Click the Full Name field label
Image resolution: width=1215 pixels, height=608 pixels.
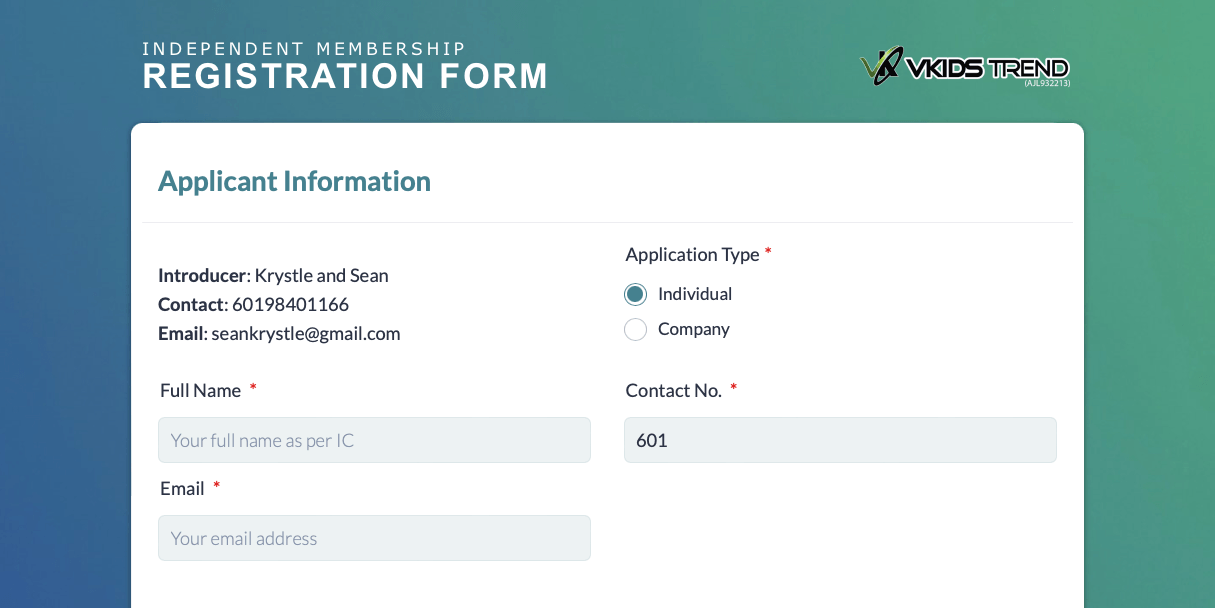(x=200, y=390)
